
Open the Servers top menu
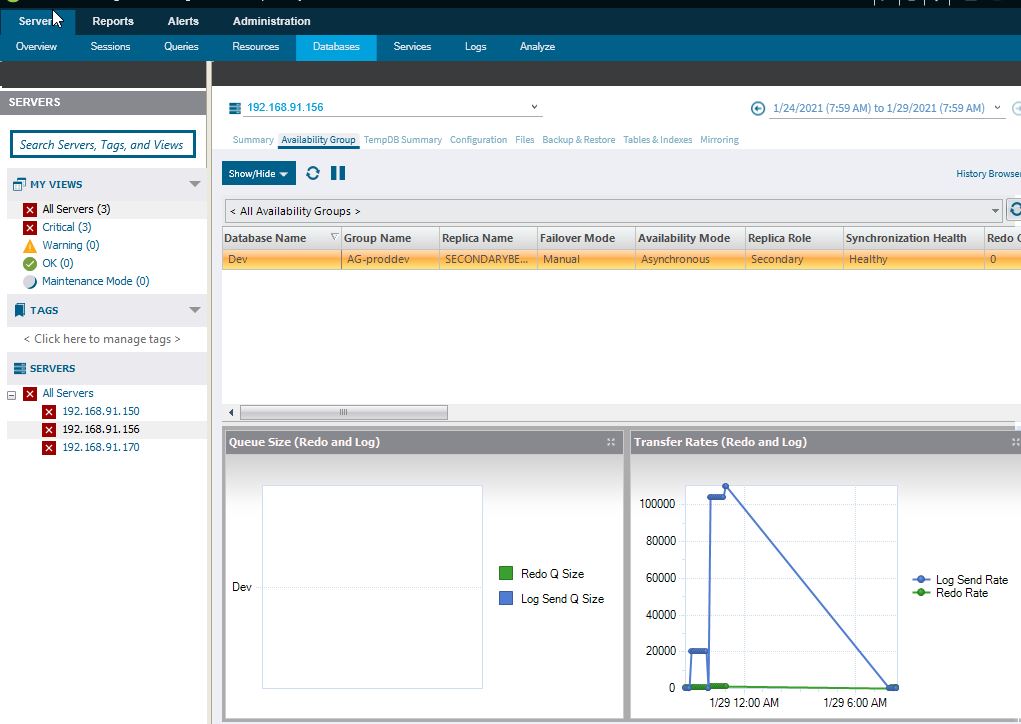coord(38,21)
